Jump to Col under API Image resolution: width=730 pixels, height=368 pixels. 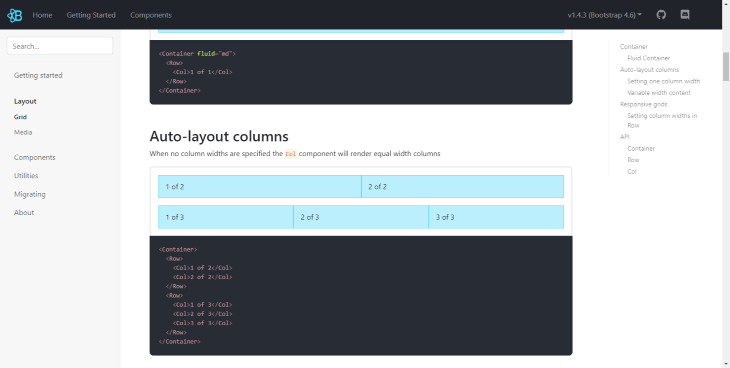point(632,171)
